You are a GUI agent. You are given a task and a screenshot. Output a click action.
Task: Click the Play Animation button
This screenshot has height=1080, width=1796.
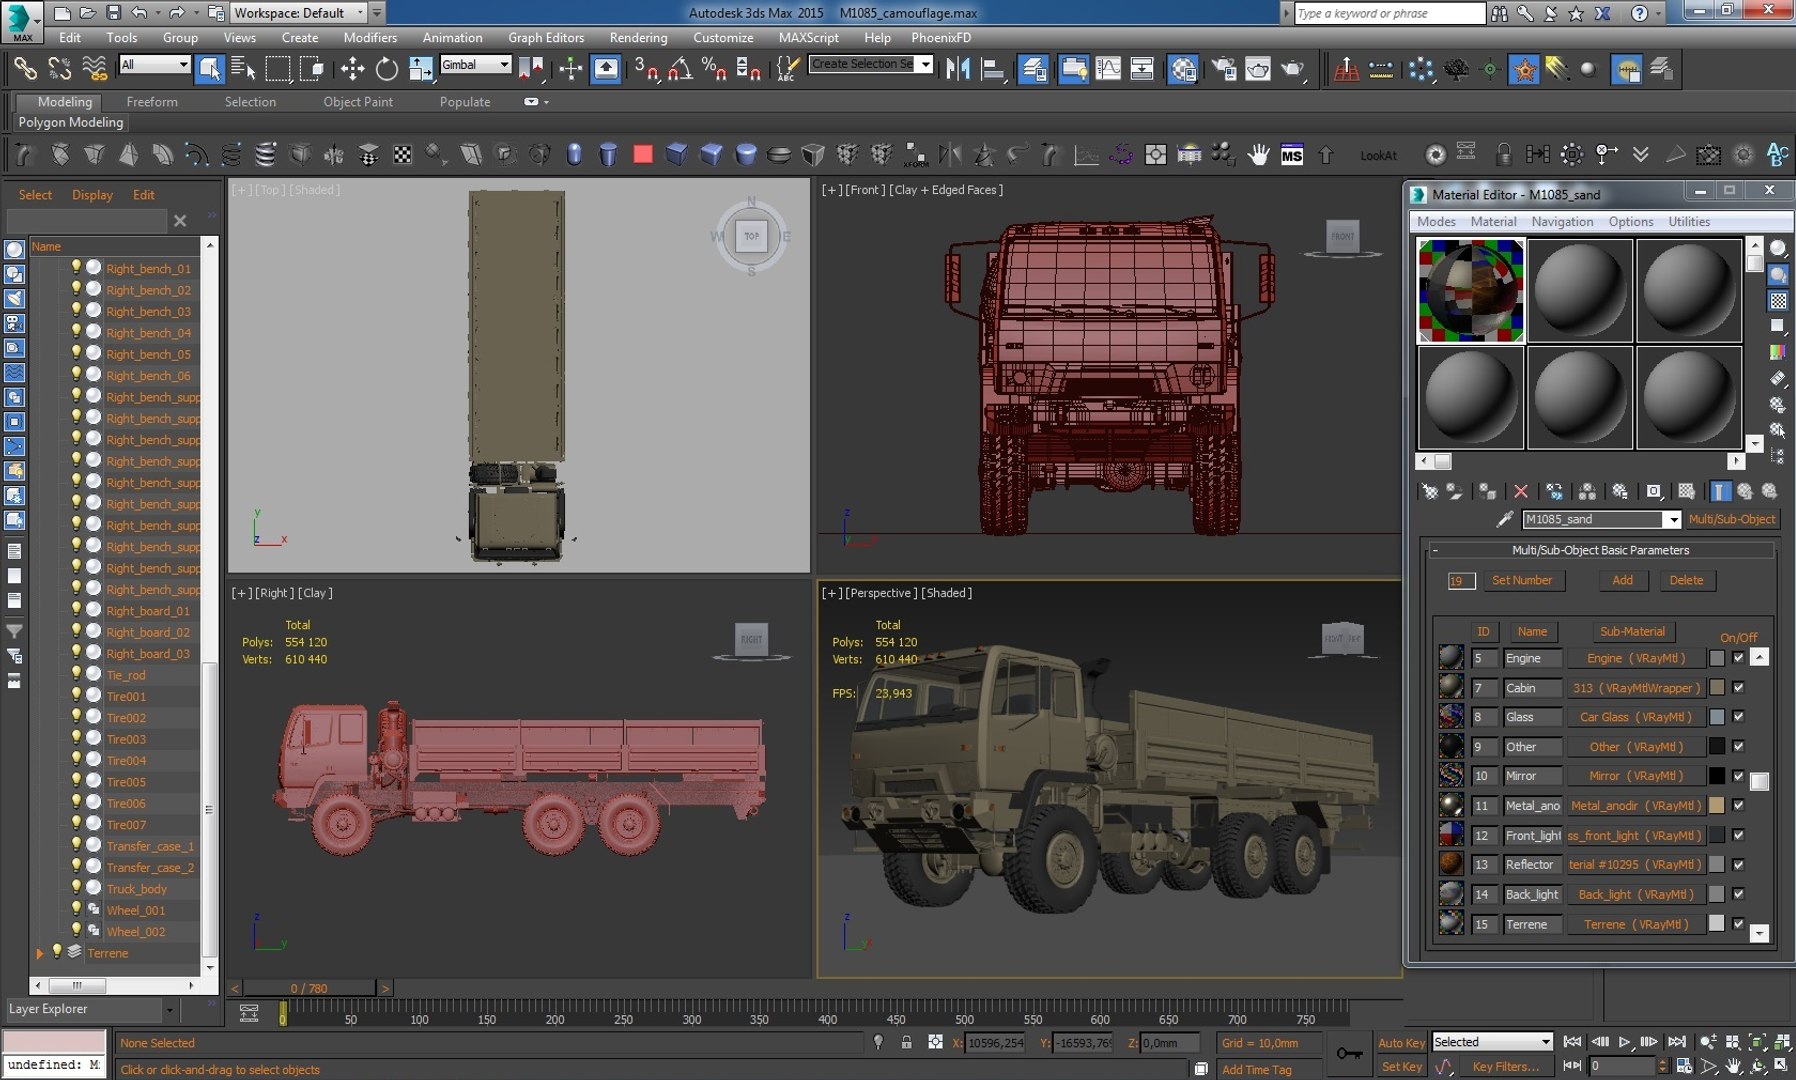(x=1624, y=1041)
